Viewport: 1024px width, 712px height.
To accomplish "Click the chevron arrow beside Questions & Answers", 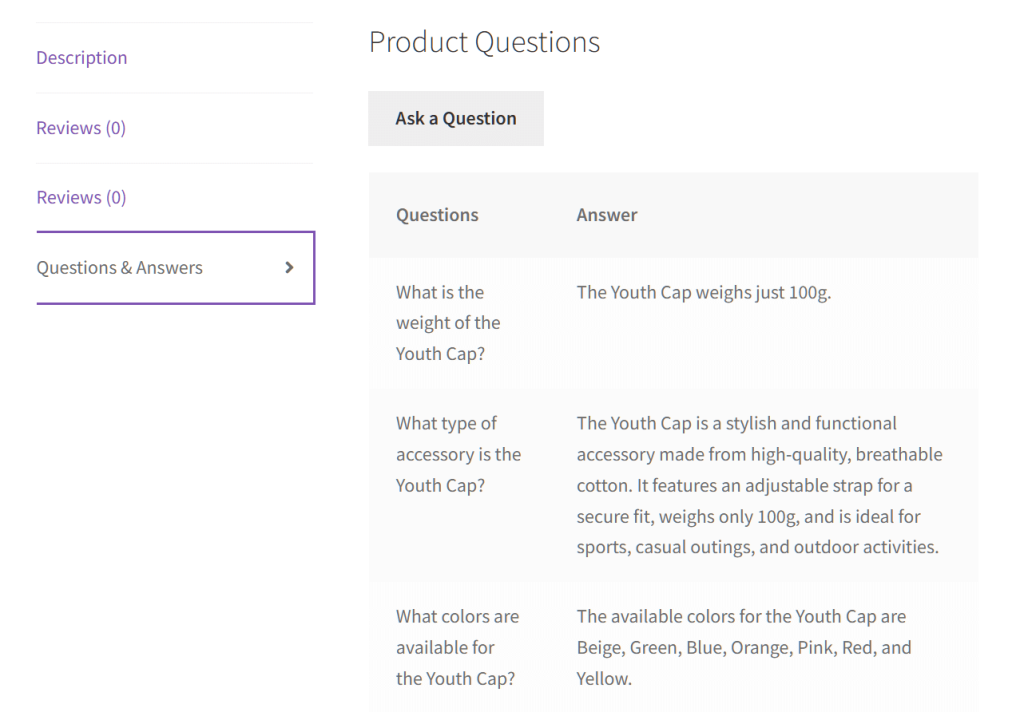I will point(289,268).
